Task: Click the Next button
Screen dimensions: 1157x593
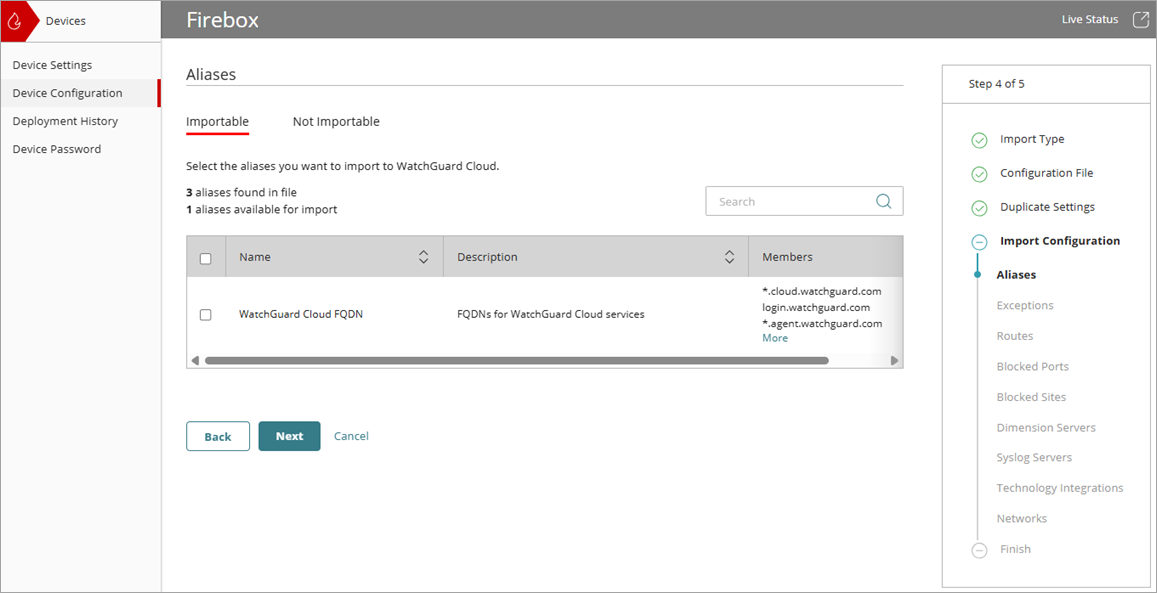Action: [289, 436]
